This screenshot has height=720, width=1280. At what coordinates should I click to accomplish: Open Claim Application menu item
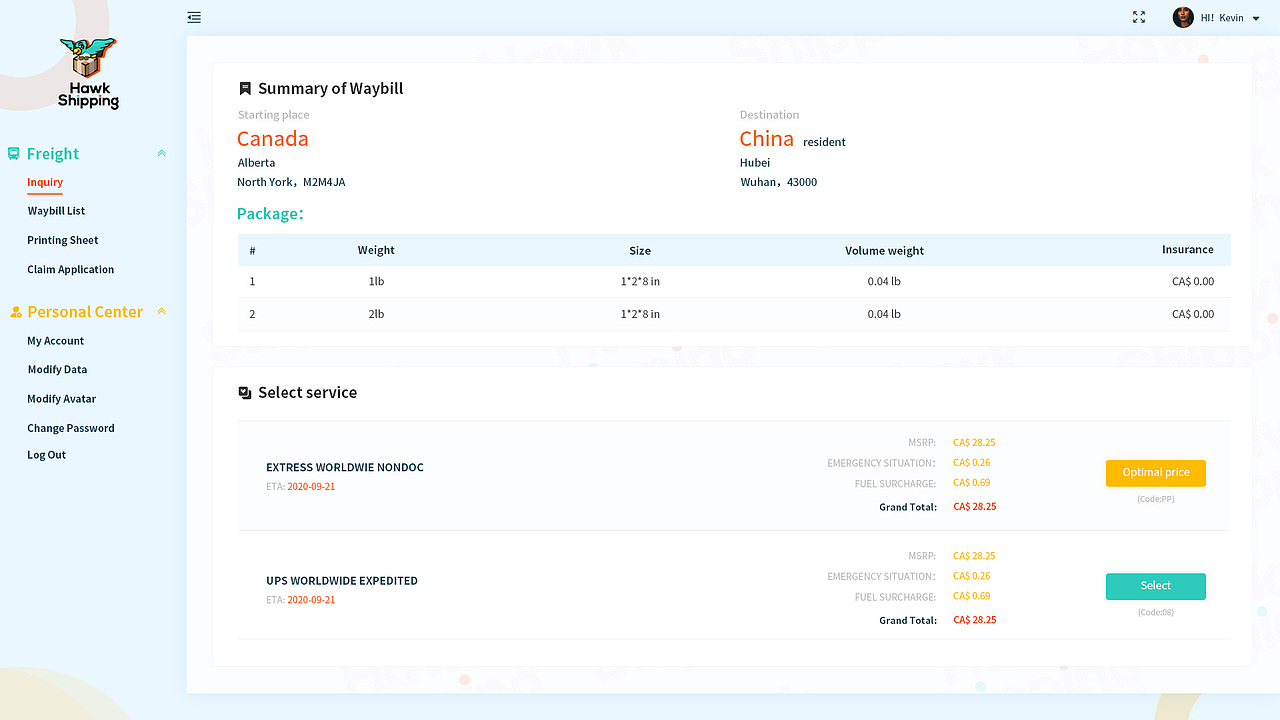(x=71, y=269)
